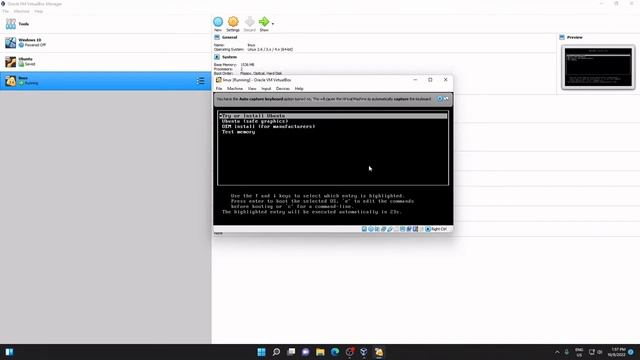Close the linux VM window
The image size is (640, 360).
445,80
